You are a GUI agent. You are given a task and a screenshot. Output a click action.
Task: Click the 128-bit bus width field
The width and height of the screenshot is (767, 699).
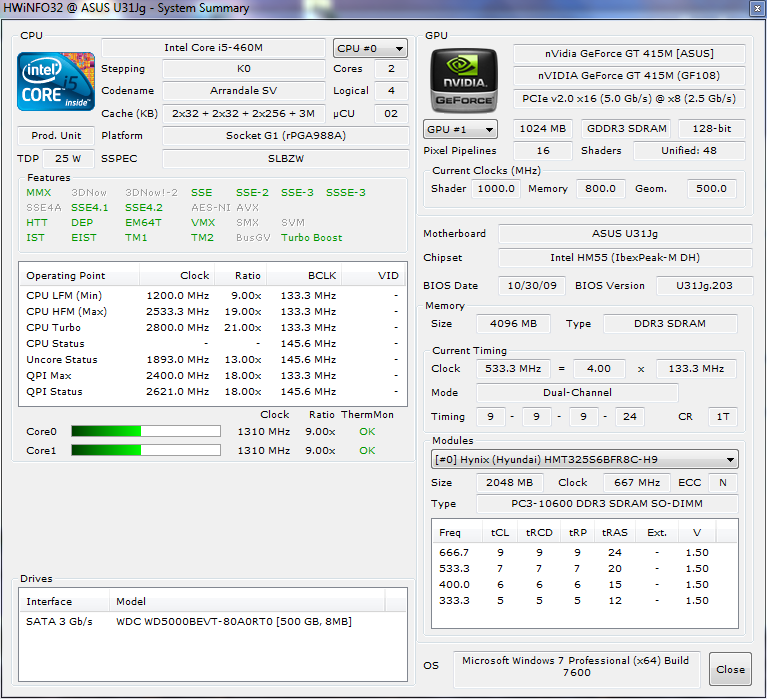(712, 129)
